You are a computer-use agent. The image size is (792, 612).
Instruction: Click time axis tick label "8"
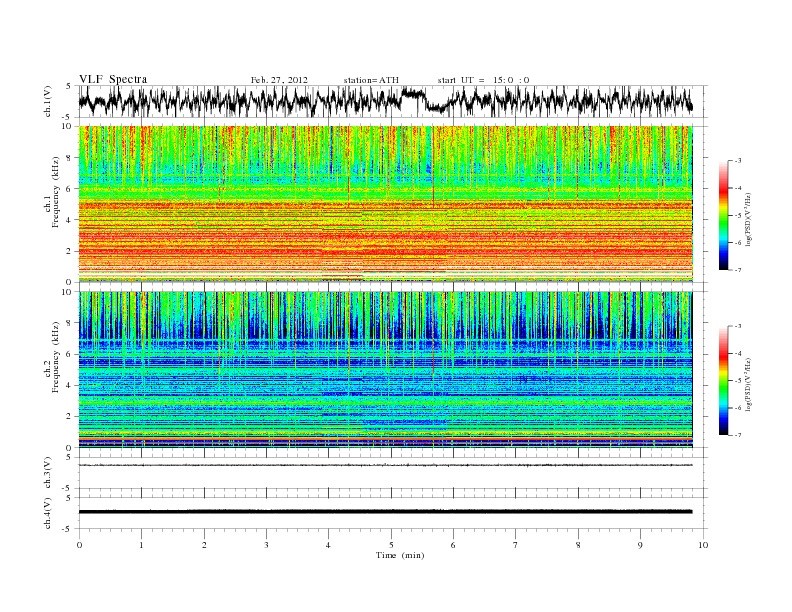point(578,545)
